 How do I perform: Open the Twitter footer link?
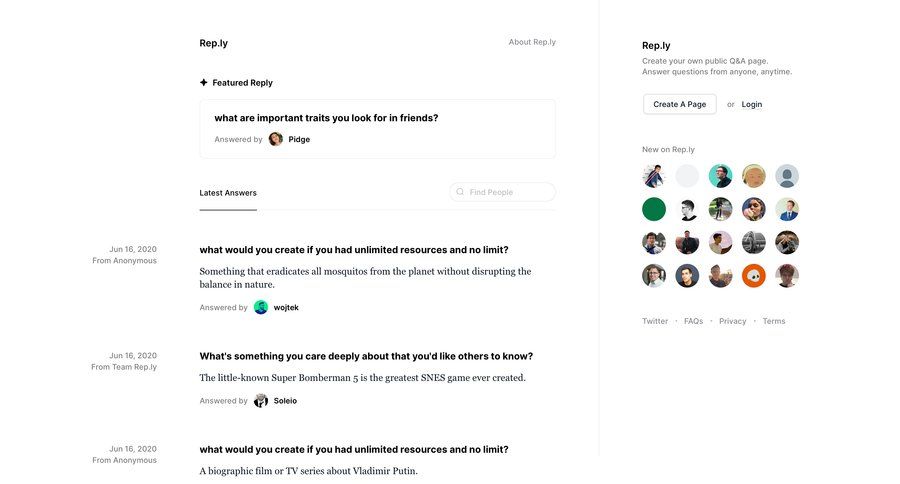pyautogui.click(x=655, y=321)
